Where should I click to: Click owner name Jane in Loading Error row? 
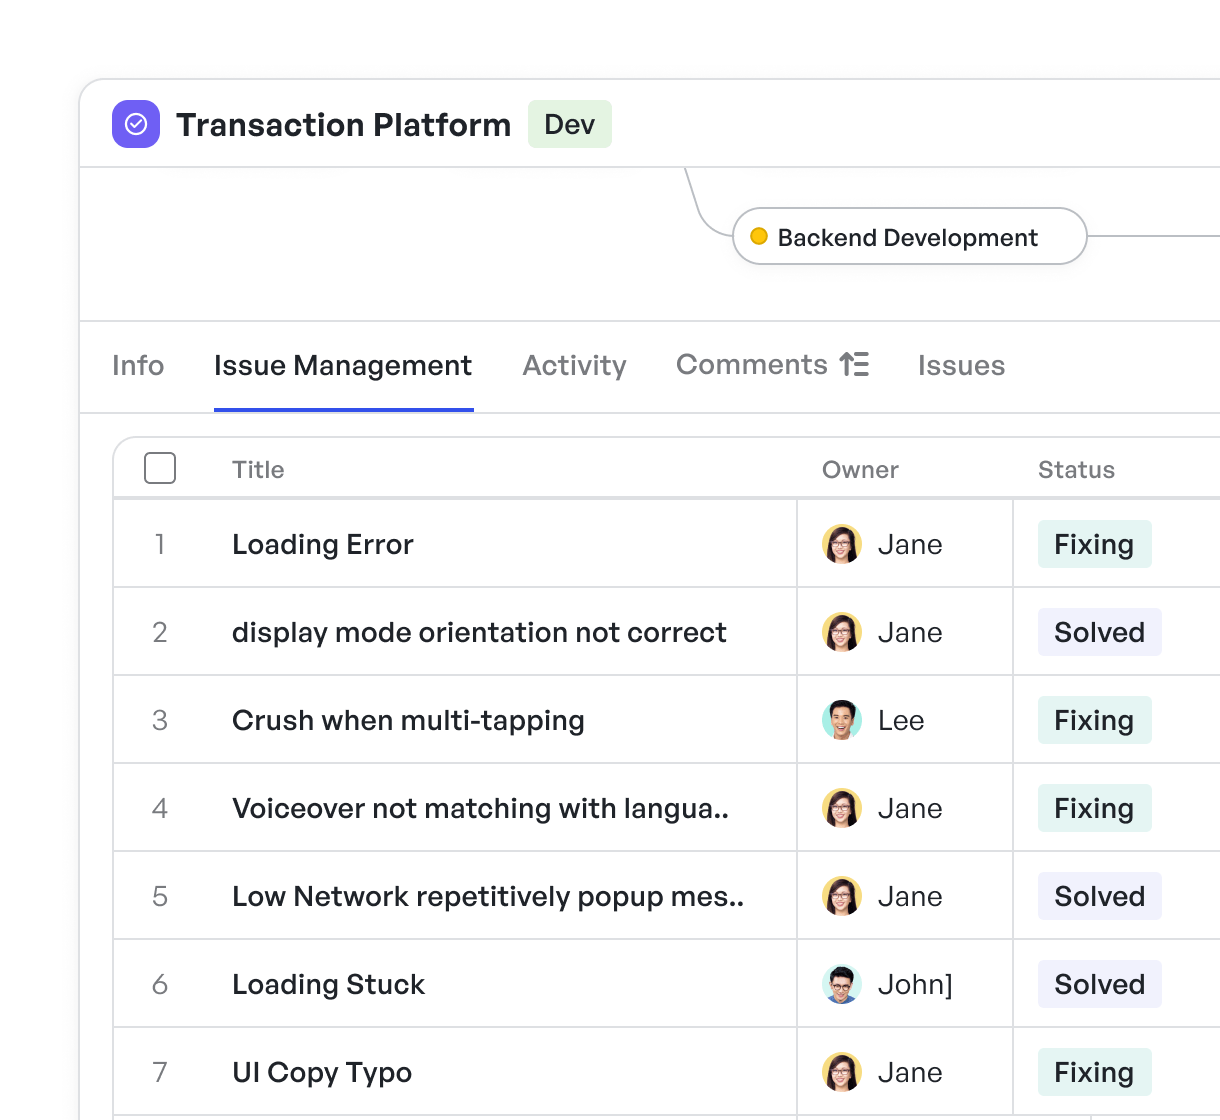(910, 544)
